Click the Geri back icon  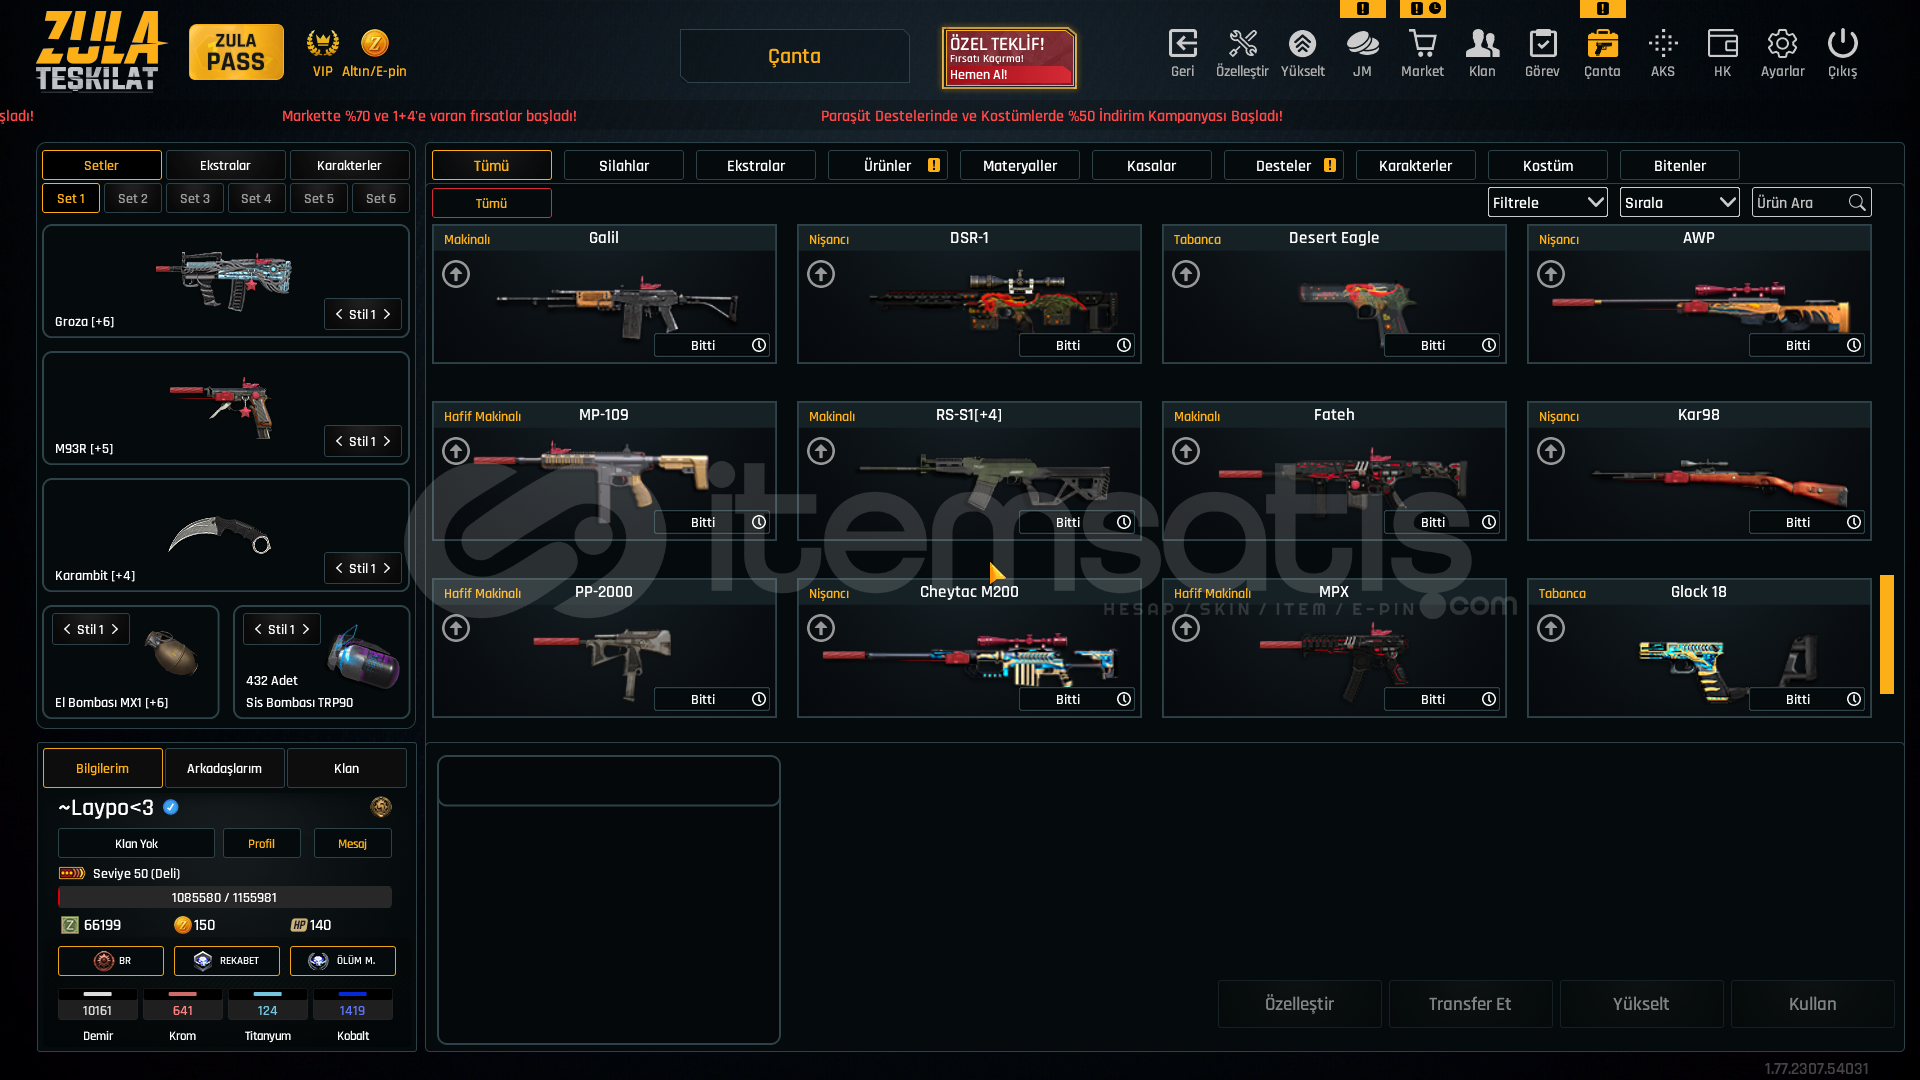click(x=1182, y=44)
